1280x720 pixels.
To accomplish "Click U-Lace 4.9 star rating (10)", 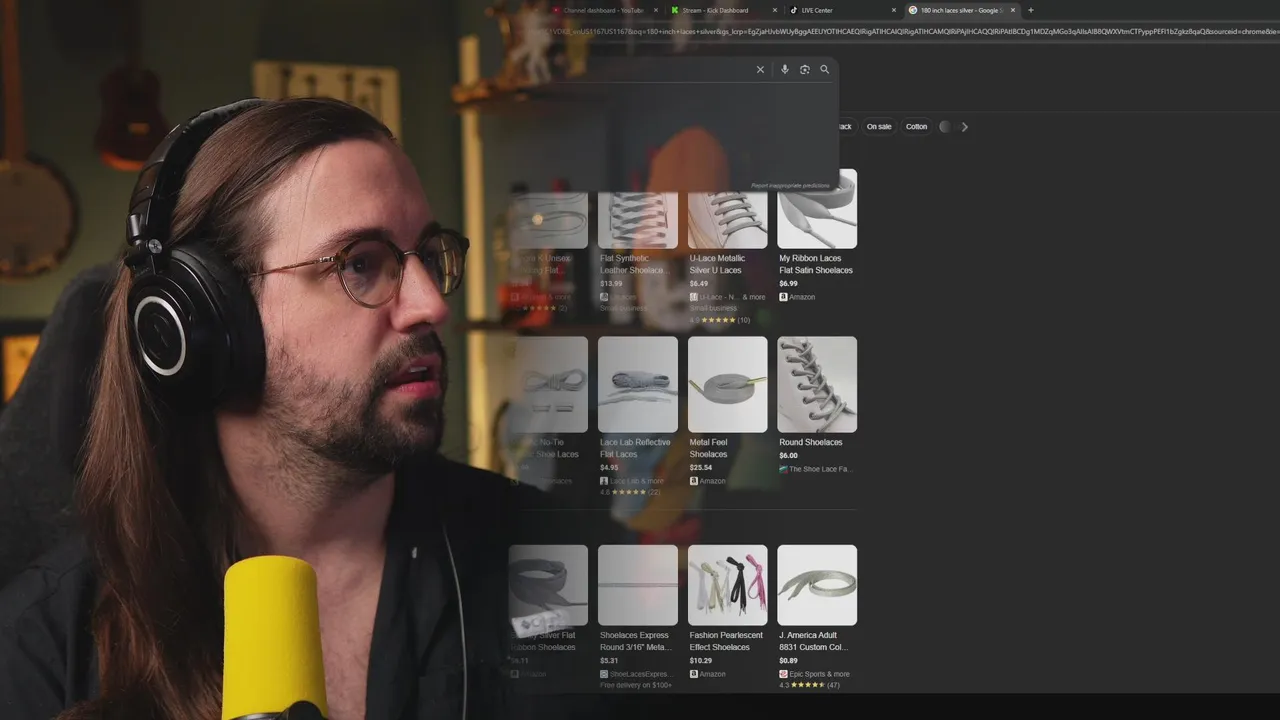I will 719,321.
